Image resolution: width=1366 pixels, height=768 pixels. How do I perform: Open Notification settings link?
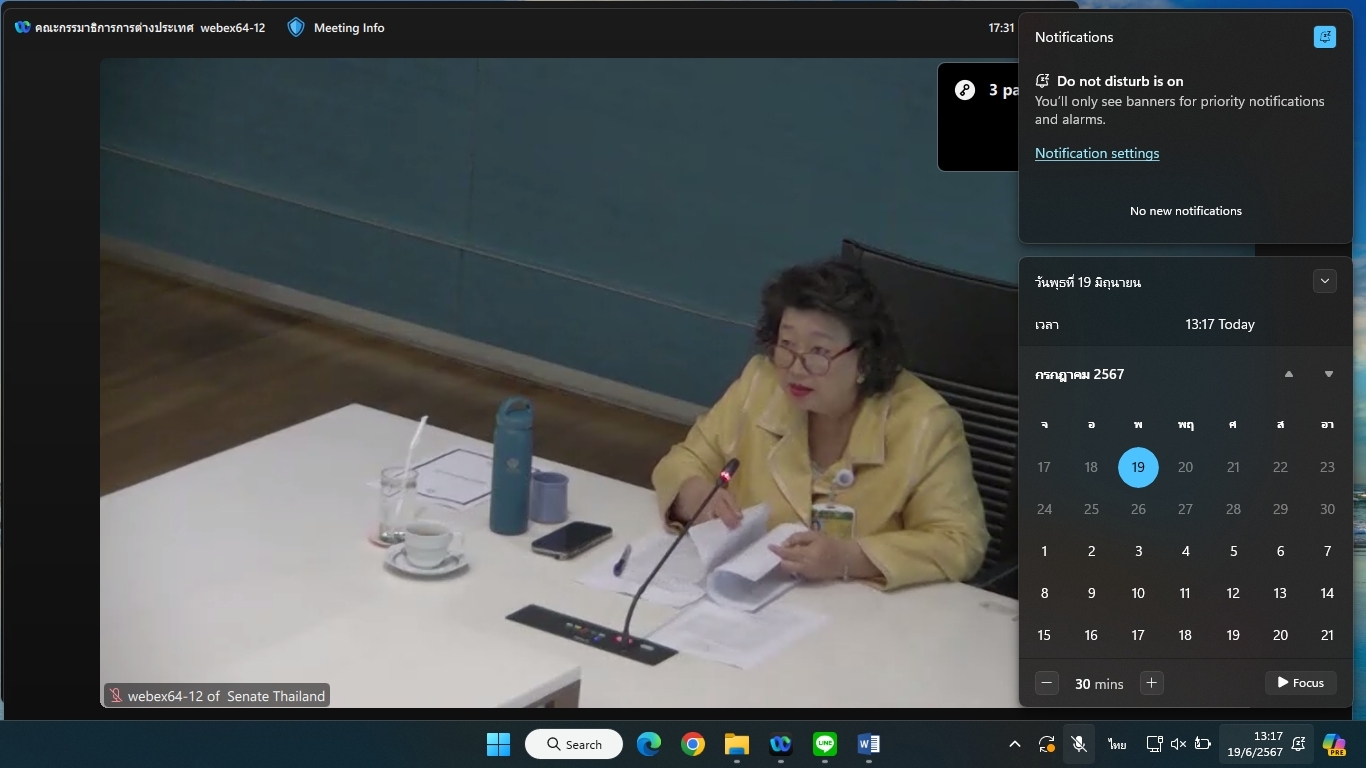click(1097, 153)
